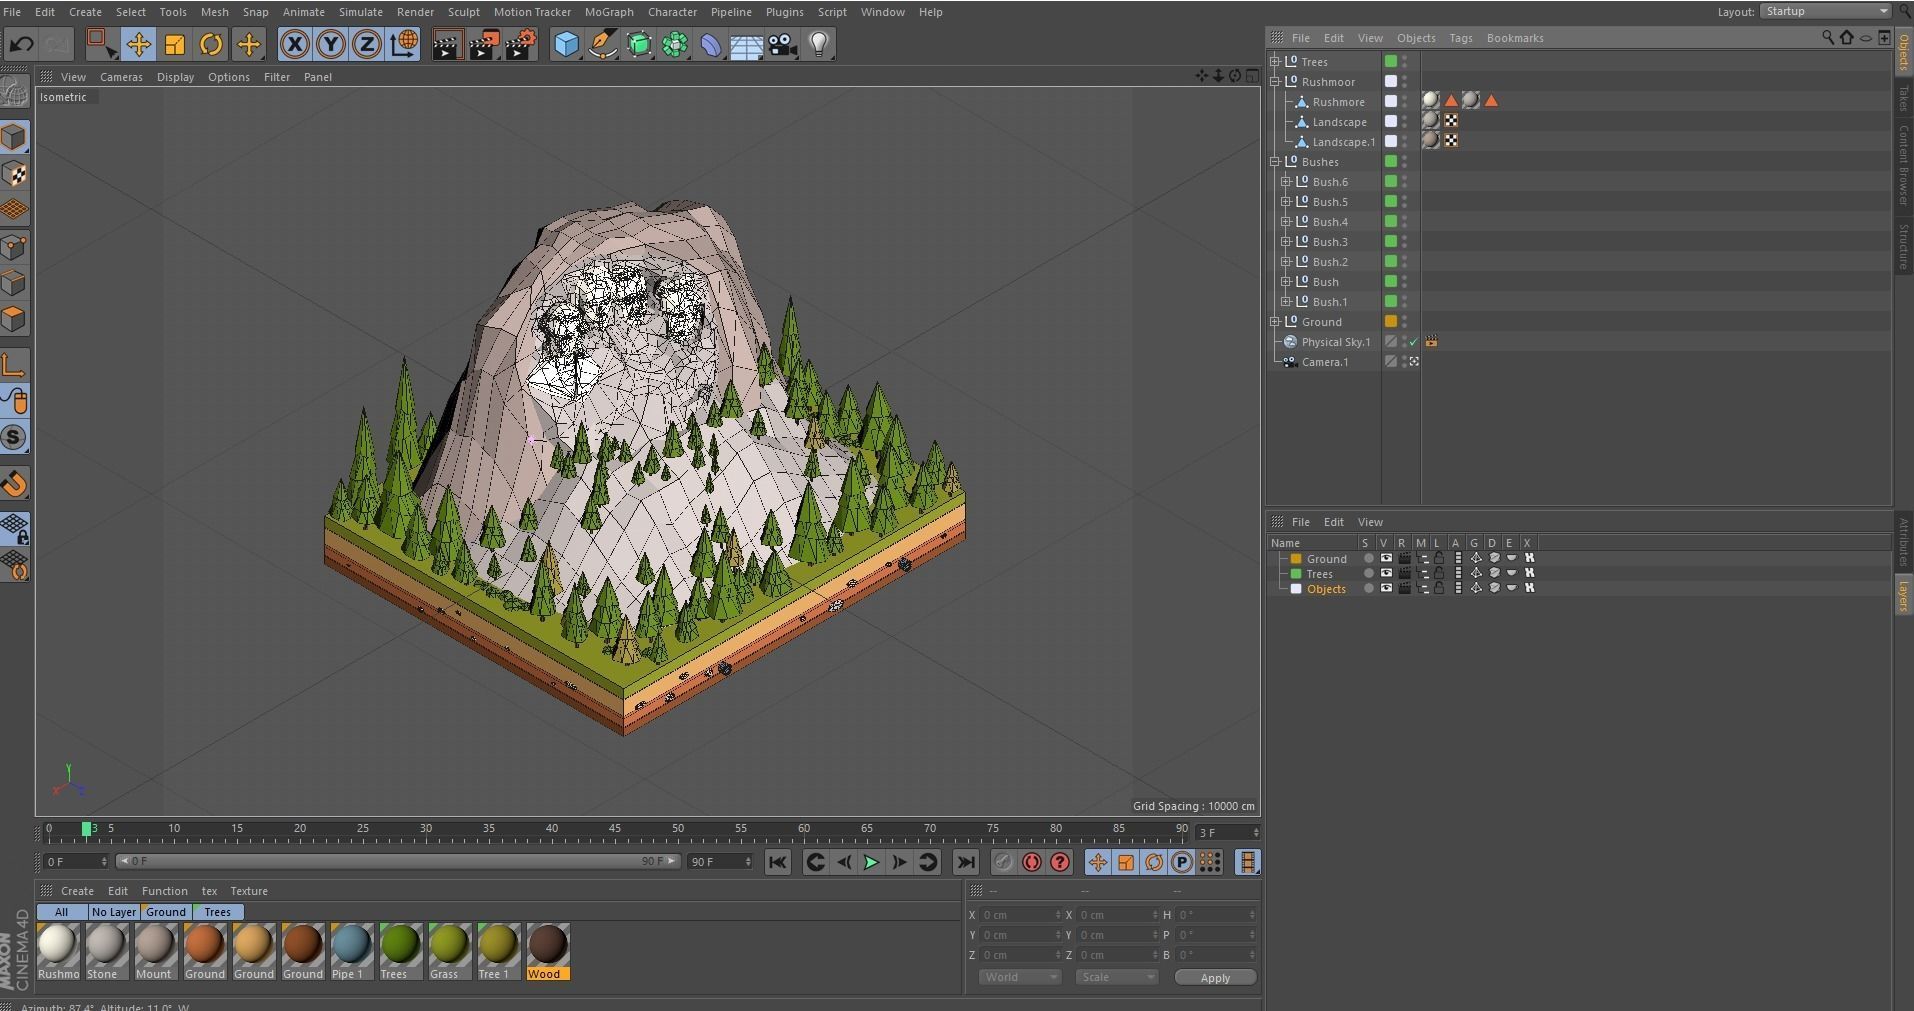Expand the Bush.6 object
Viewport: 1914px width, 1011px height.
(x=1286, y=181)
